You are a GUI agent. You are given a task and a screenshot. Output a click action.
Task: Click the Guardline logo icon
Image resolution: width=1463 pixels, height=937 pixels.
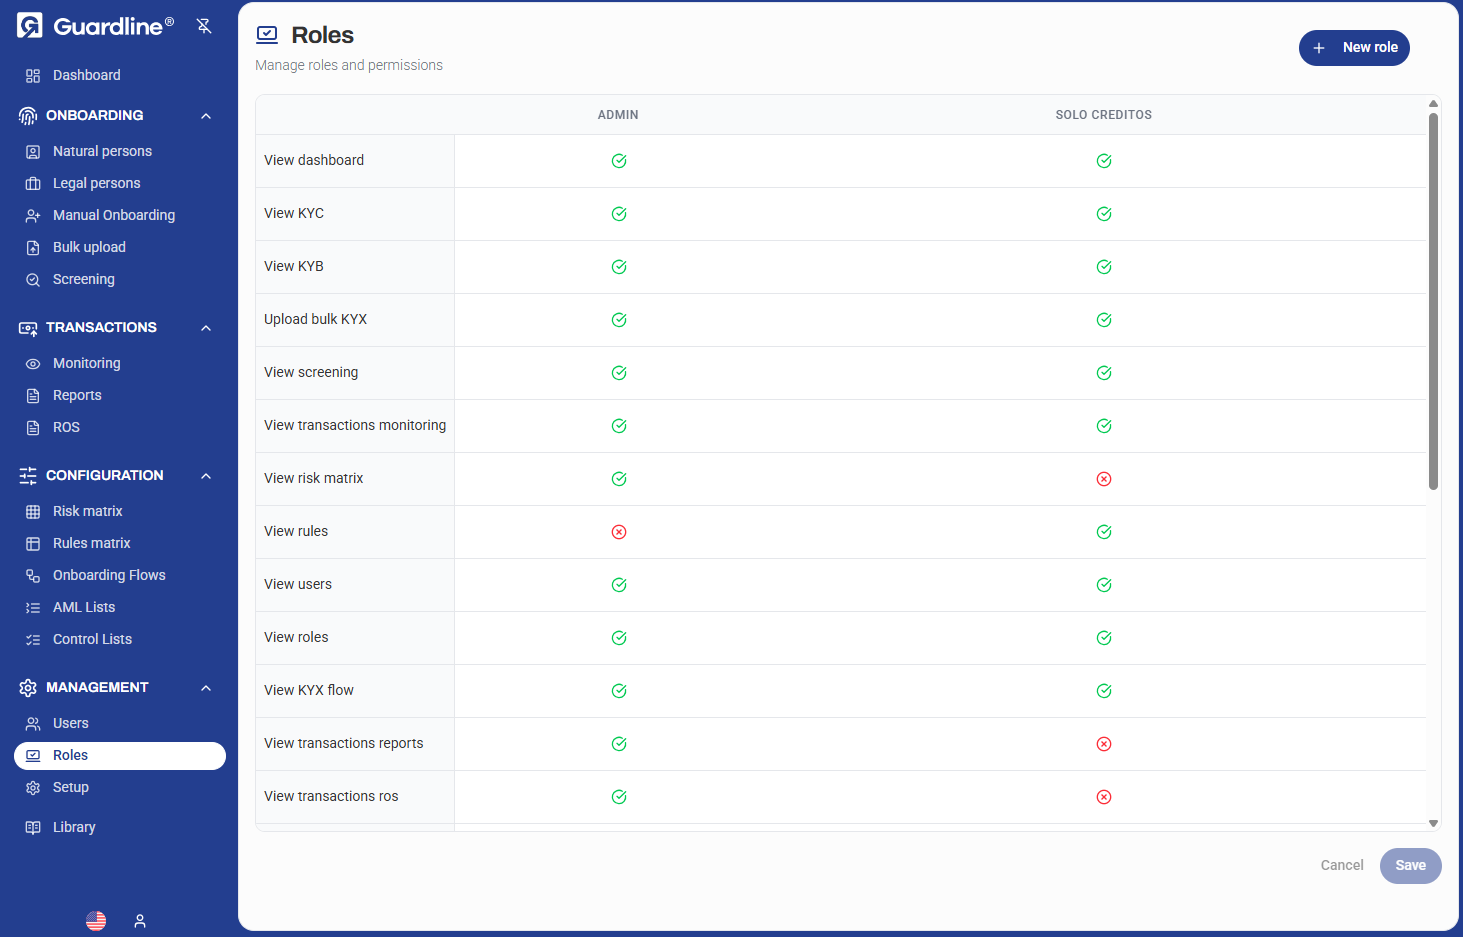click(30, 26)
